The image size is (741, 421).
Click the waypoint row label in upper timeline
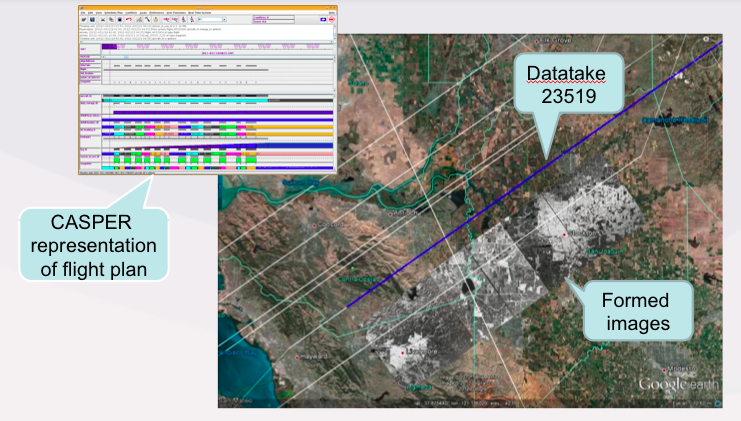click(86, 82)
